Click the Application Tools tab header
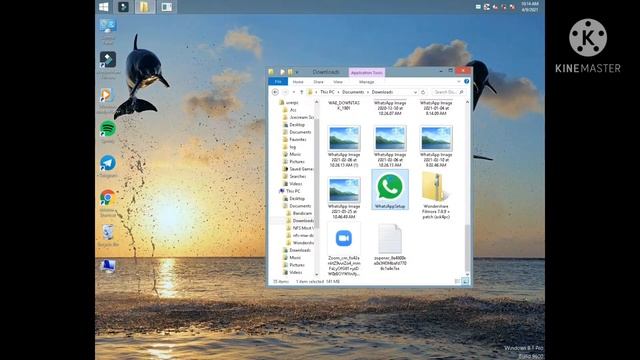Viewport: 640px width, 360px height. pos(367,73)
